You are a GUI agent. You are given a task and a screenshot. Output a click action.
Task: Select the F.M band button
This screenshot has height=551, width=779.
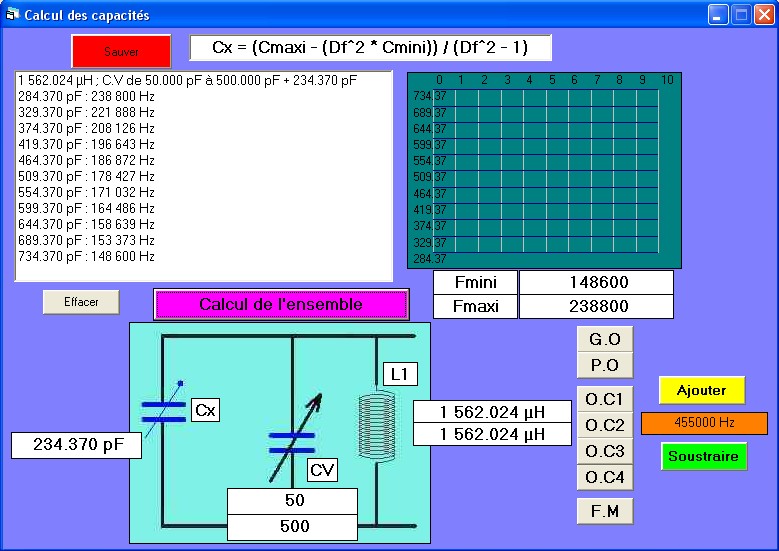point(605,511)
